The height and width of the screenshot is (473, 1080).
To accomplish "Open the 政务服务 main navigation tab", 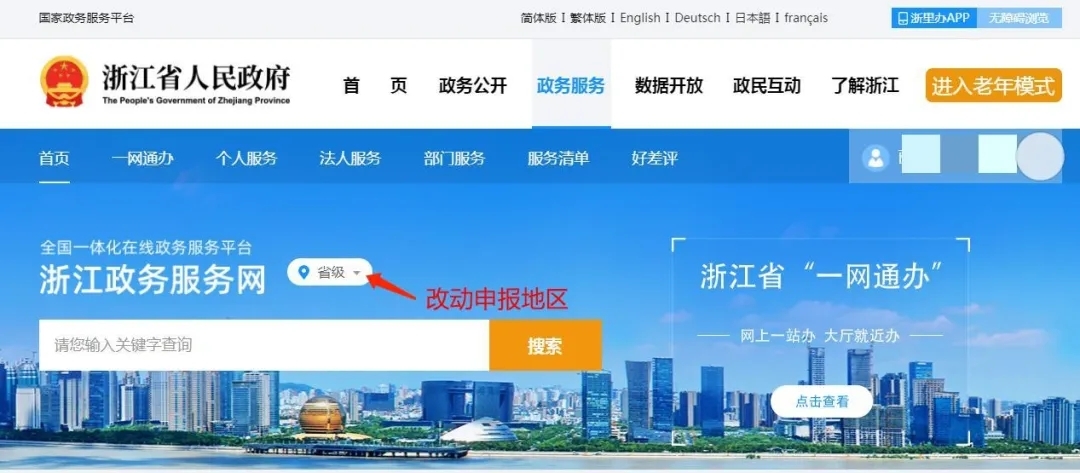I will pos(571,85).
